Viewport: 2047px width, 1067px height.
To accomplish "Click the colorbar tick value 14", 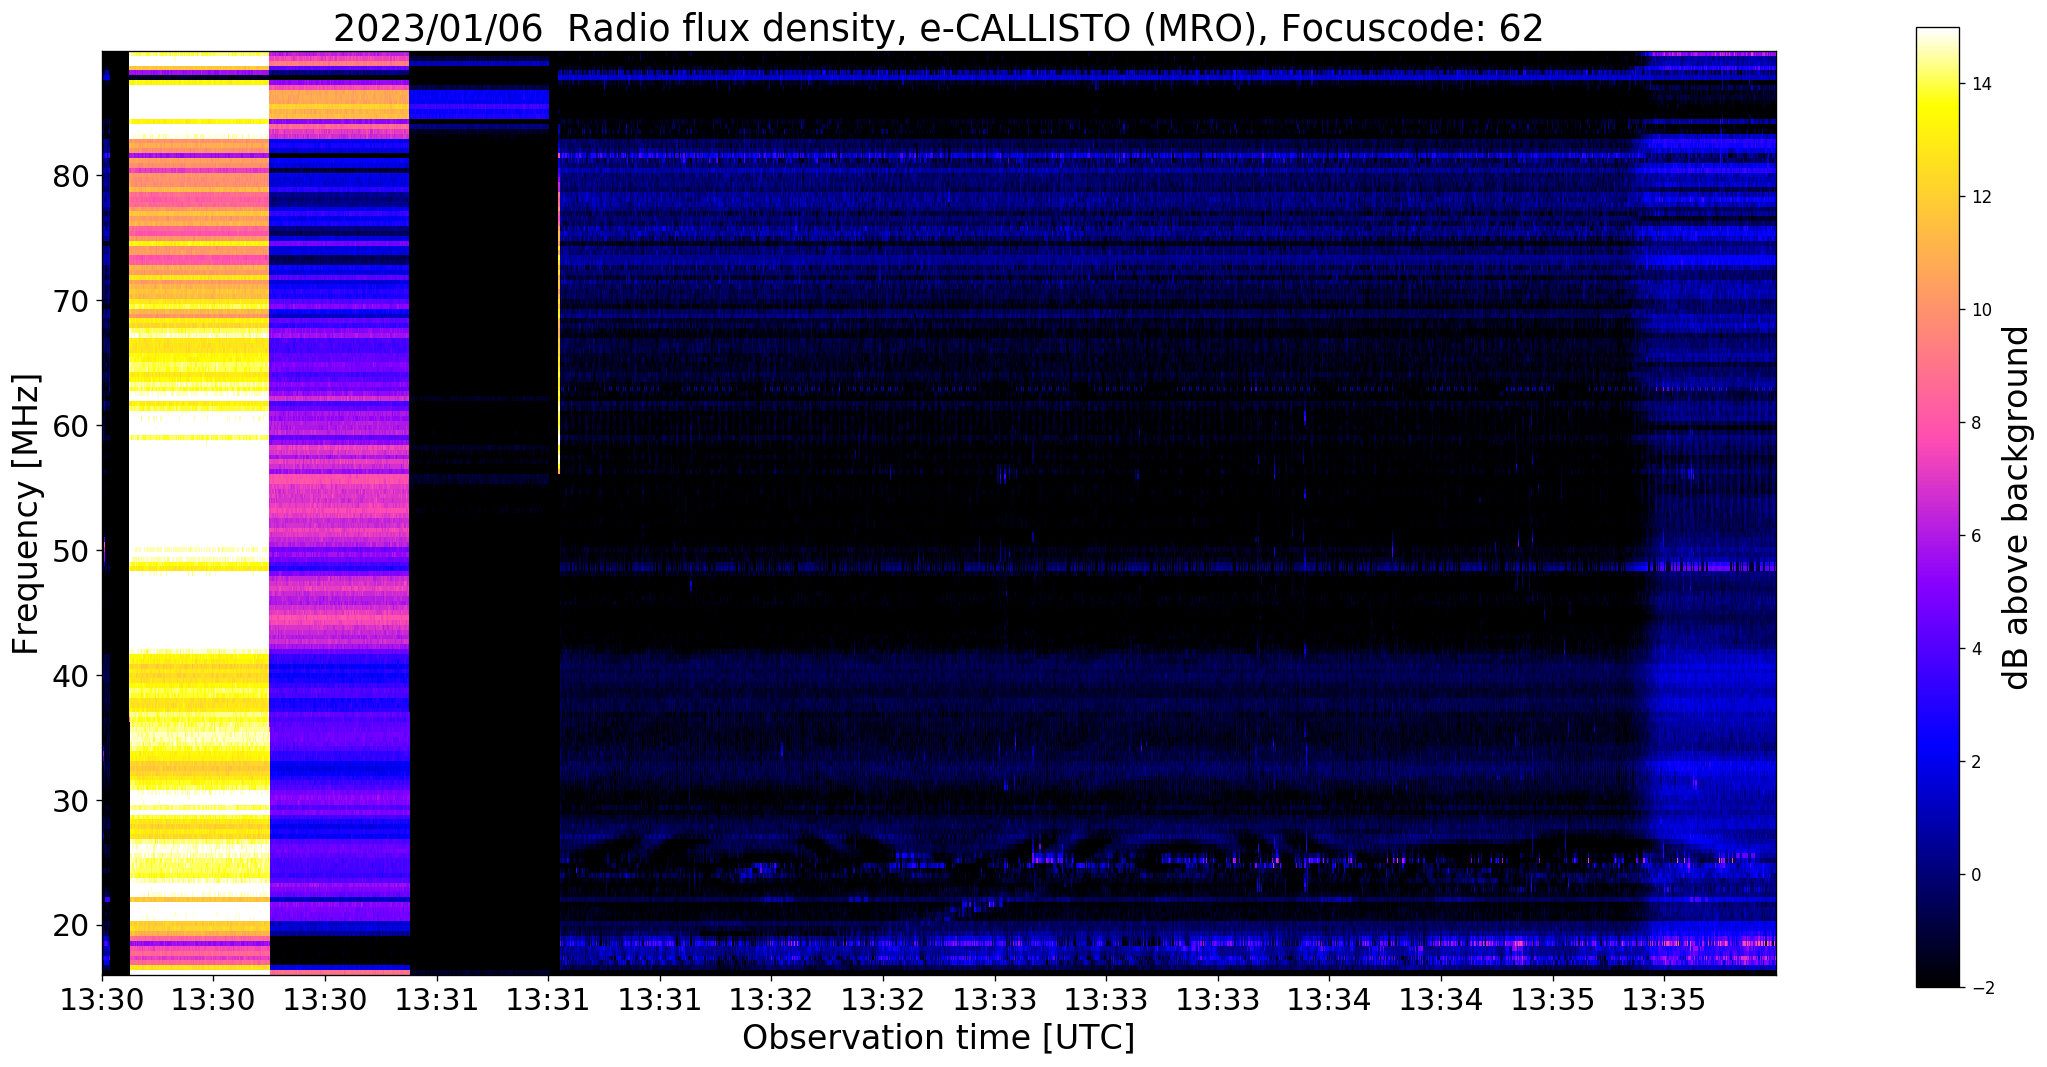I will pyautogui.click(x=1980, y=84).
